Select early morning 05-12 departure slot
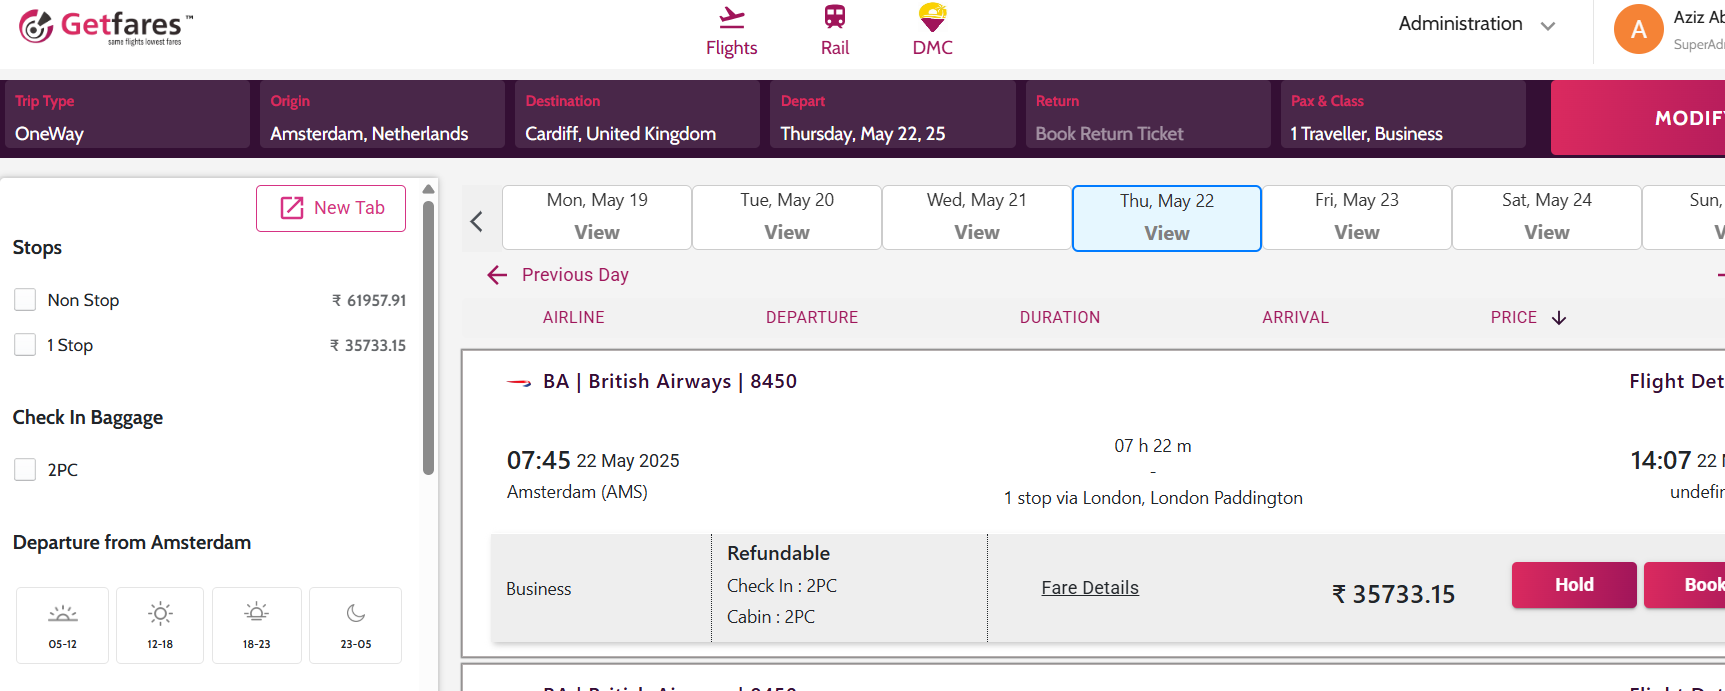 coord(62,625)
